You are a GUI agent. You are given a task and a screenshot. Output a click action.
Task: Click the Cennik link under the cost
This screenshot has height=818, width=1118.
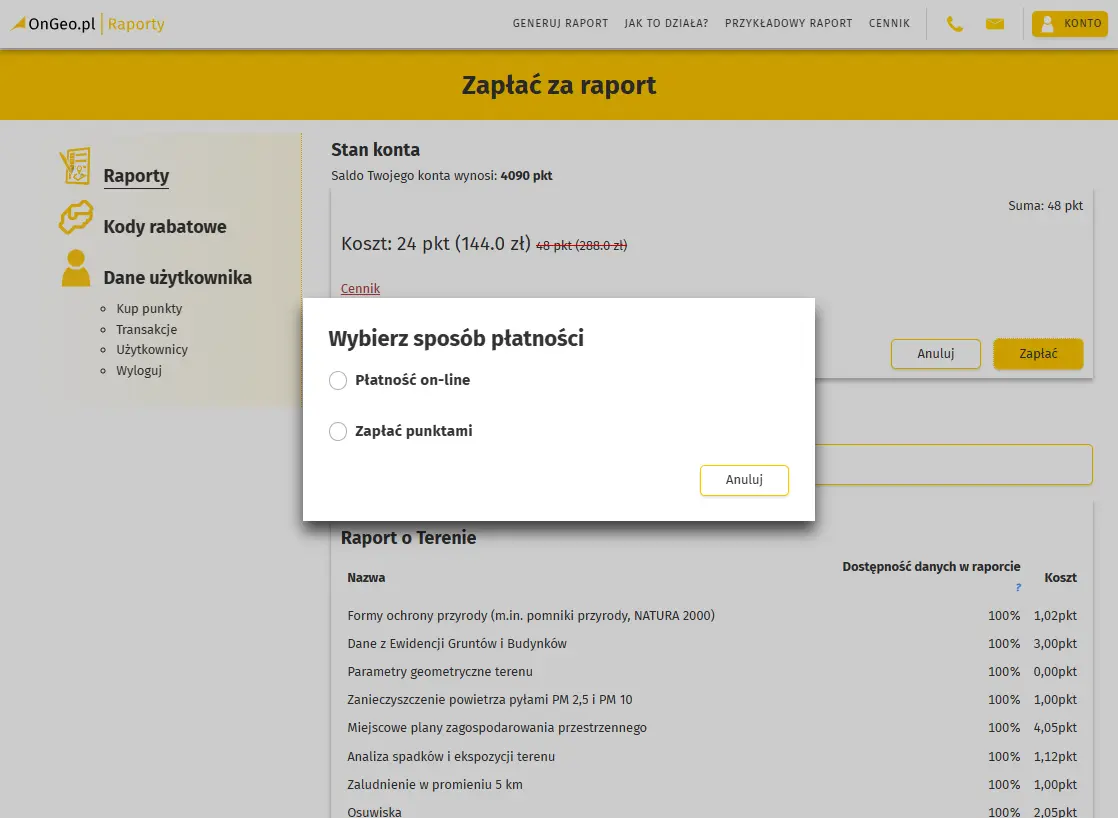tap(360, 289)
